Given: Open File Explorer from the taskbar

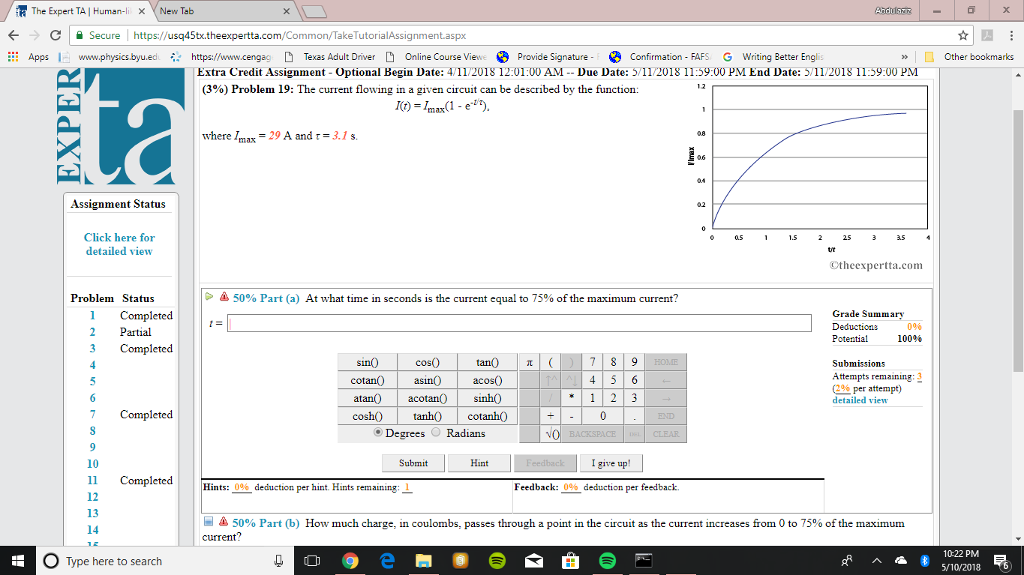Looking at the screenshot, I should click(422, 561).
